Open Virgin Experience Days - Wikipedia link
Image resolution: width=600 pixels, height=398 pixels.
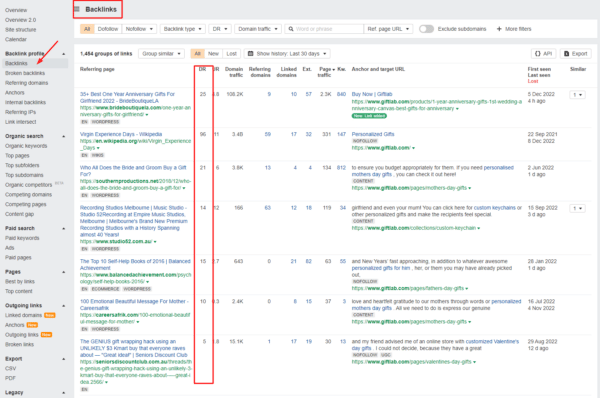(x=121, y=134)
